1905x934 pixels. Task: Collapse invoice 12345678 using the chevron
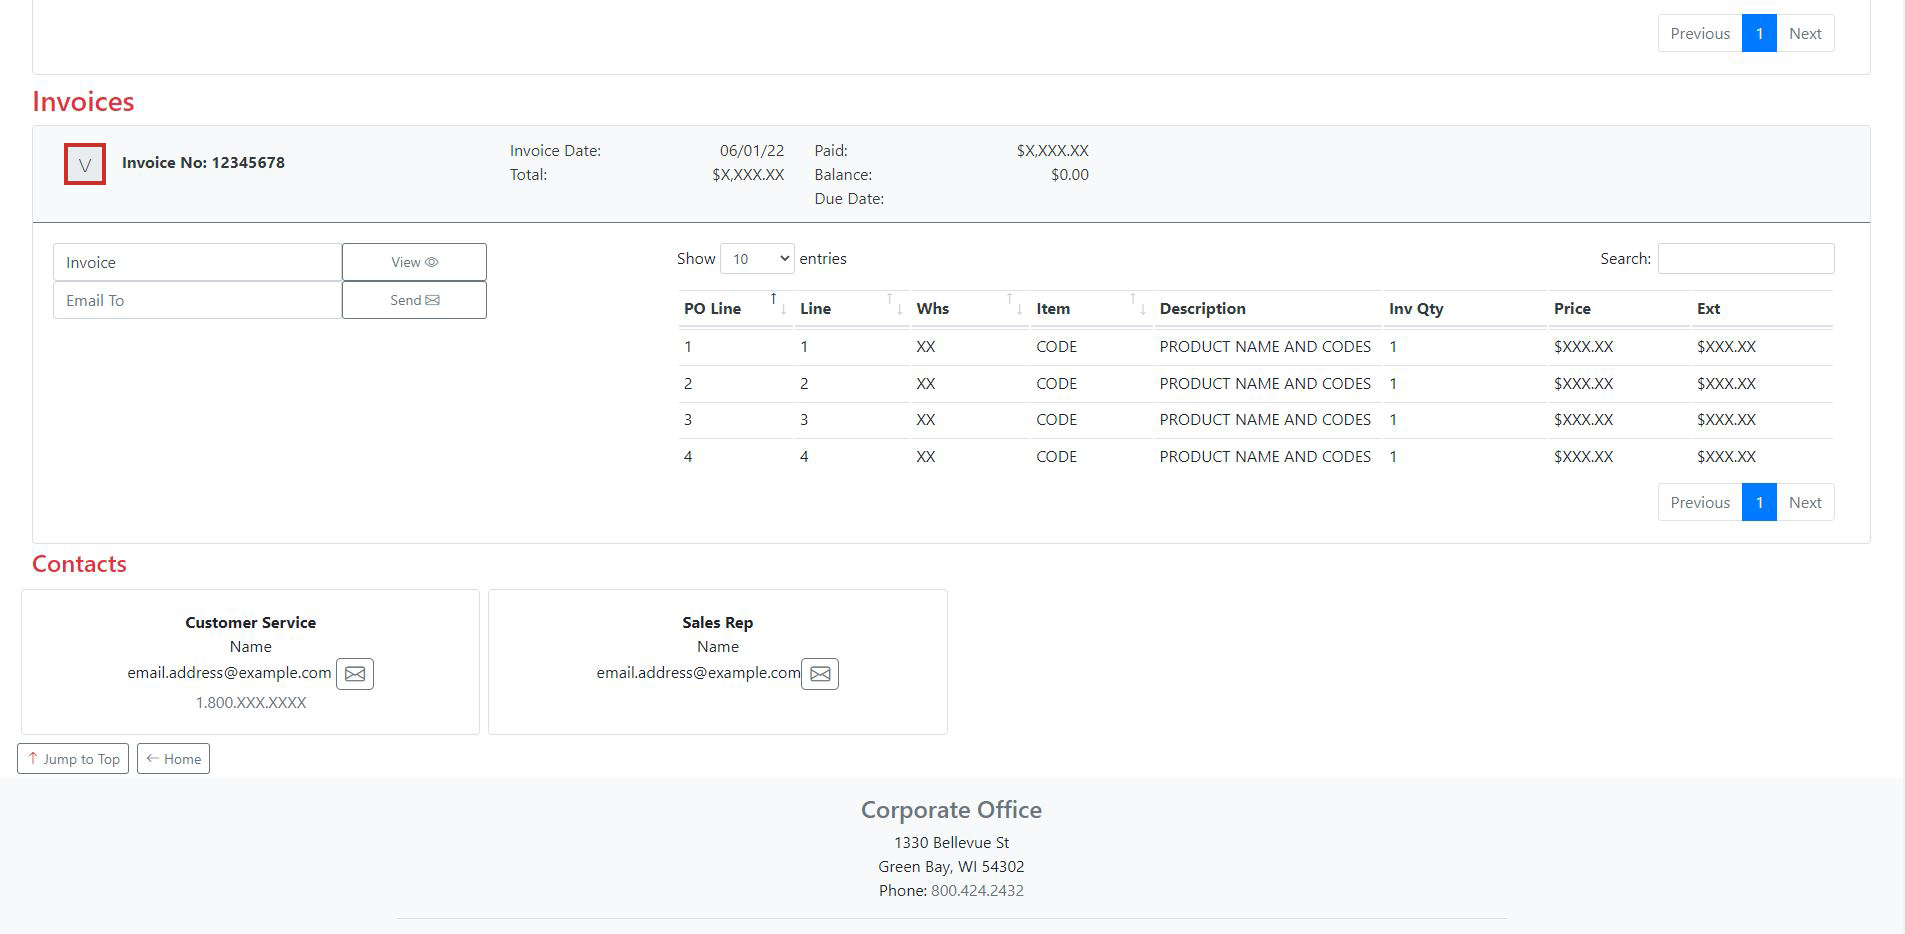point(85,163)
